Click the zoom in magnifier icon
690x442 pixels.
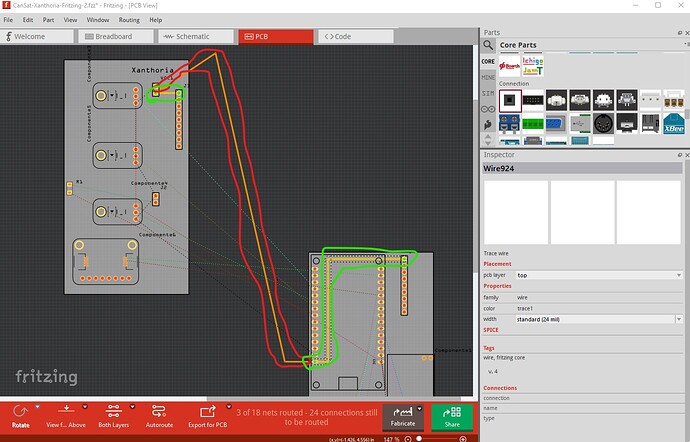point(463,439)
